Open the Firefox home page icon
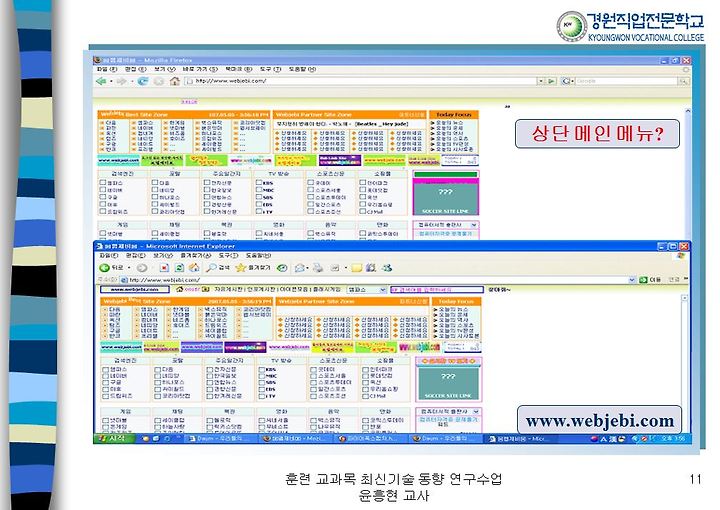The image size is (720, 510). pos(174,81)
